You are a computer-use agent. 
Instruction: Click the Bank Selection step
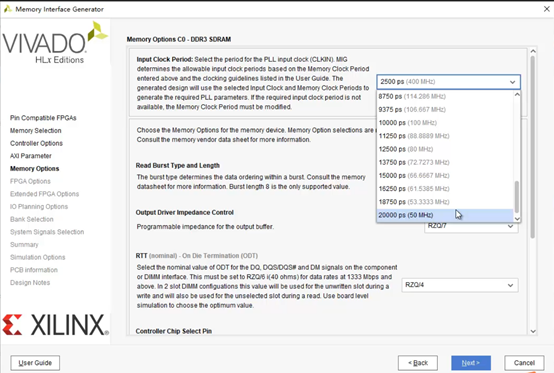pos(32,219)
